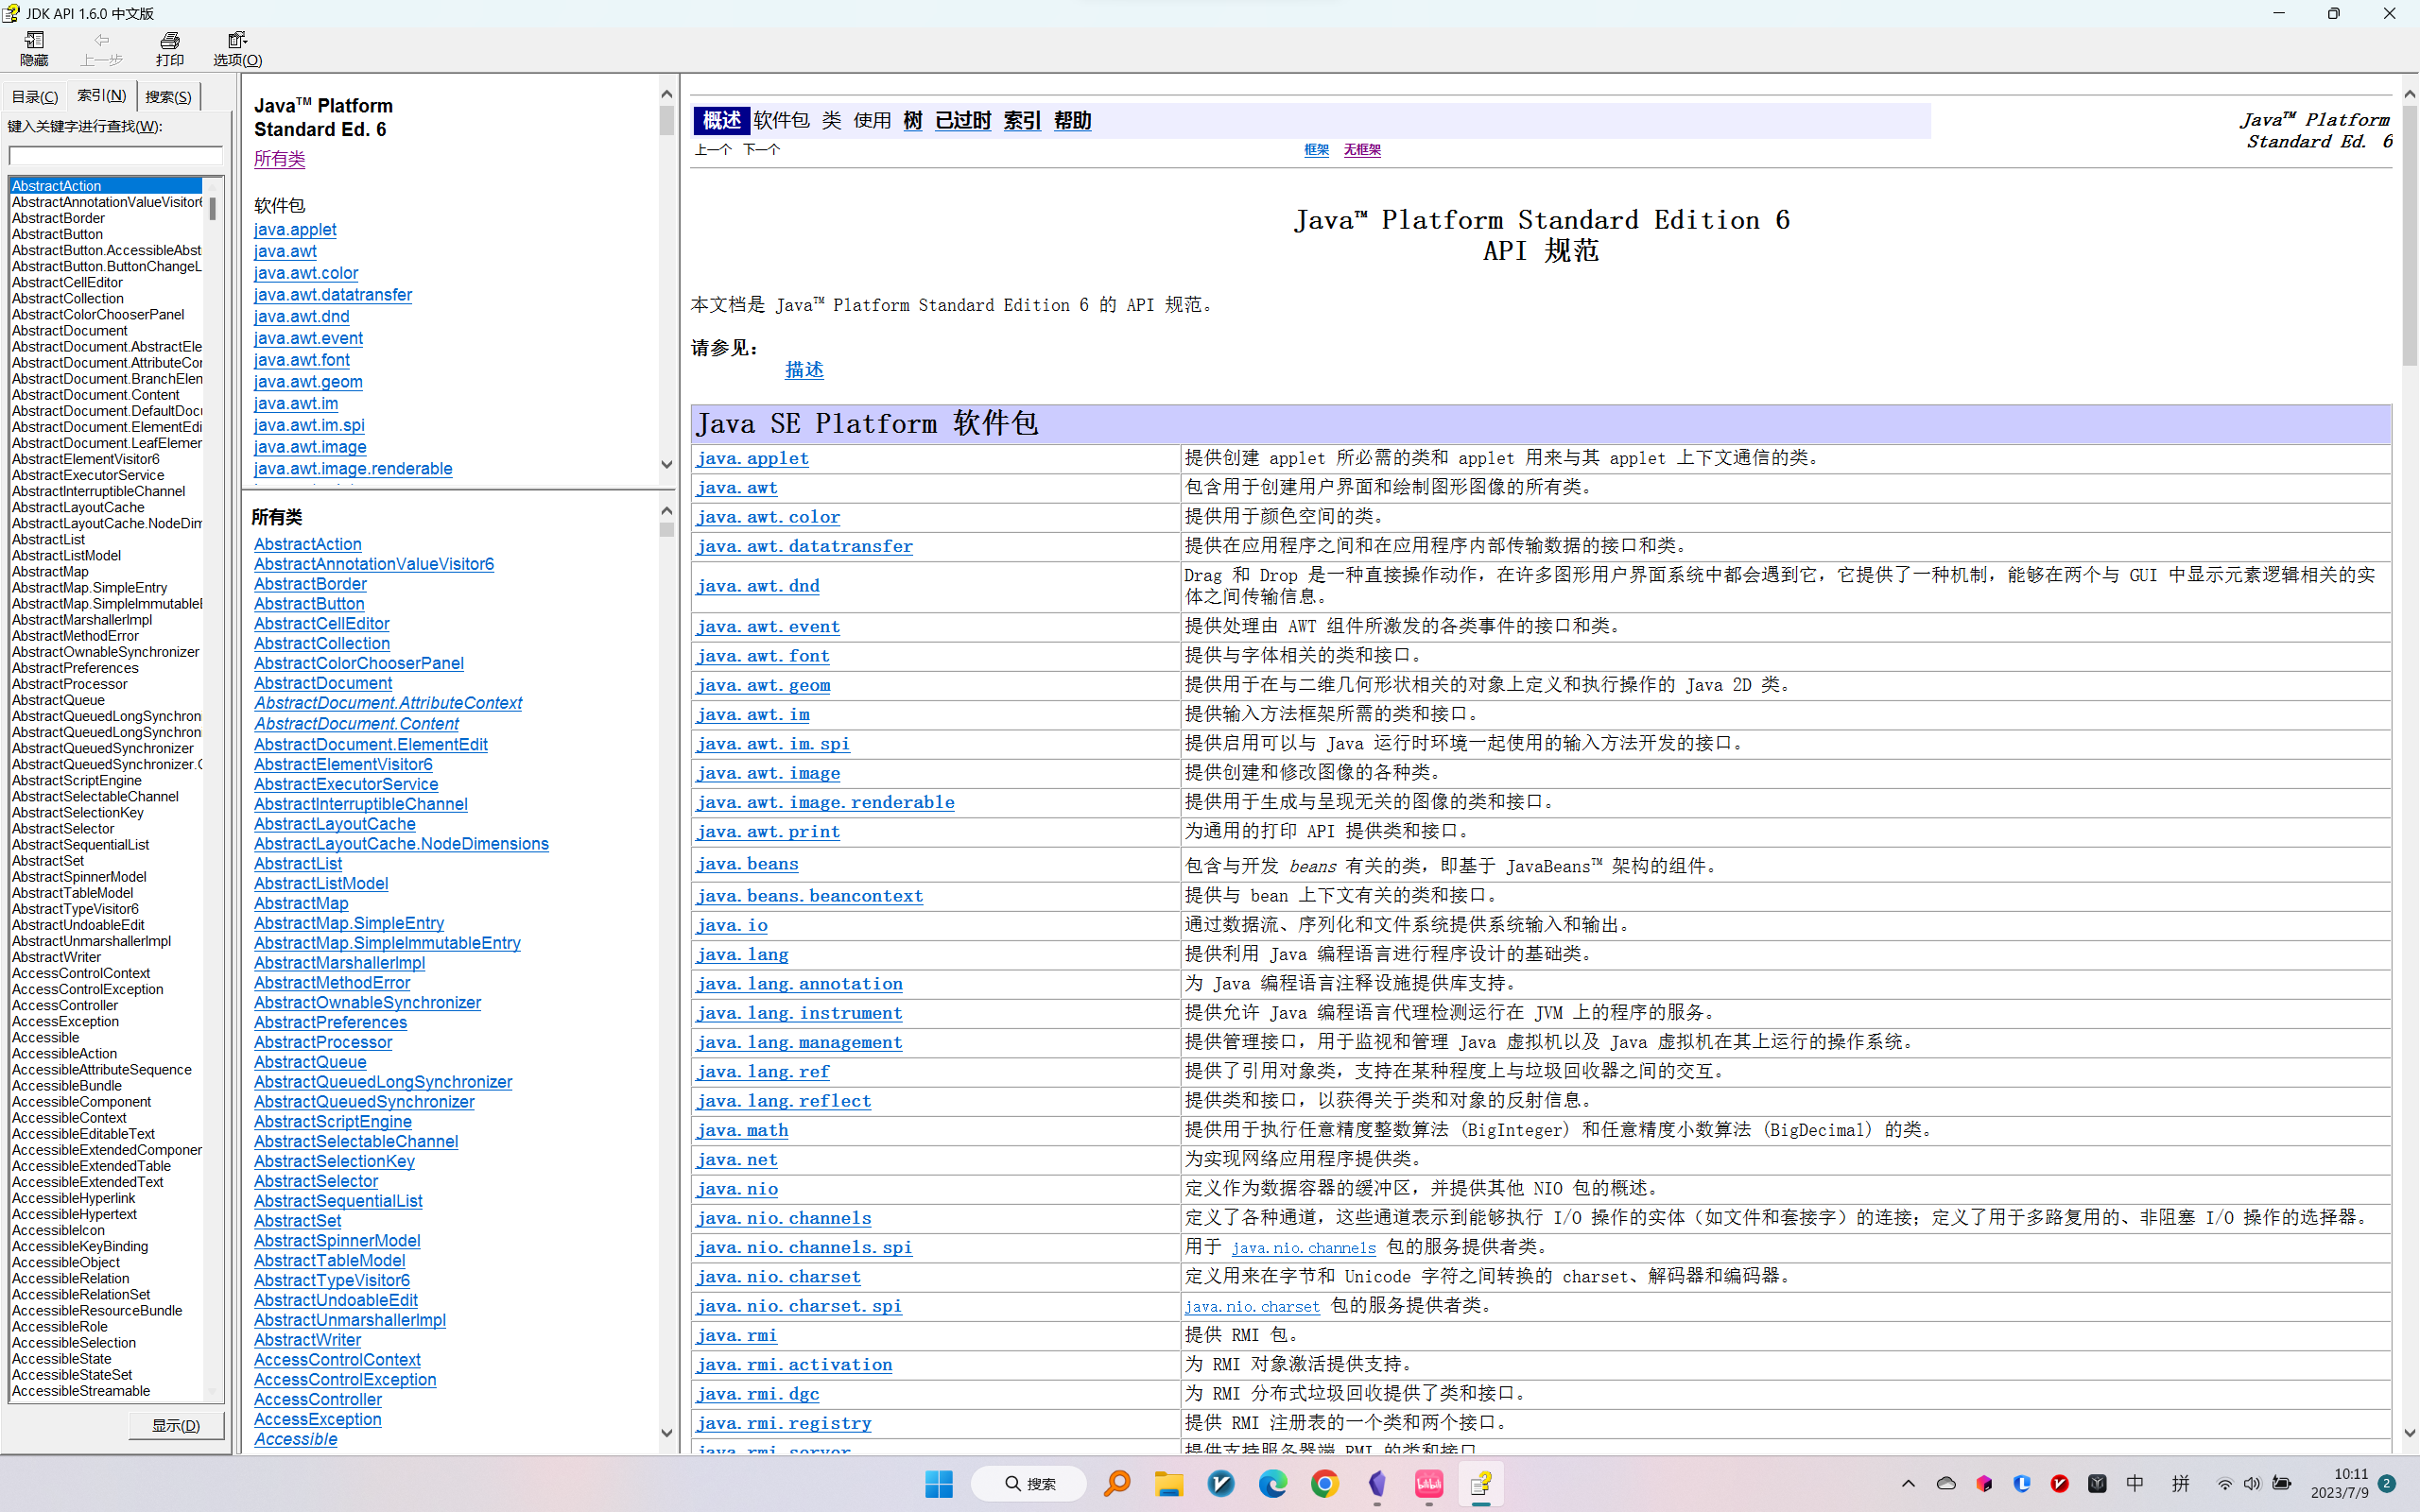Image resolution: width=2420 pixels, height=1512 pixels.
Task: Click scroll-down arrow of all-classes frame
Action: [x=667, y=1433]
